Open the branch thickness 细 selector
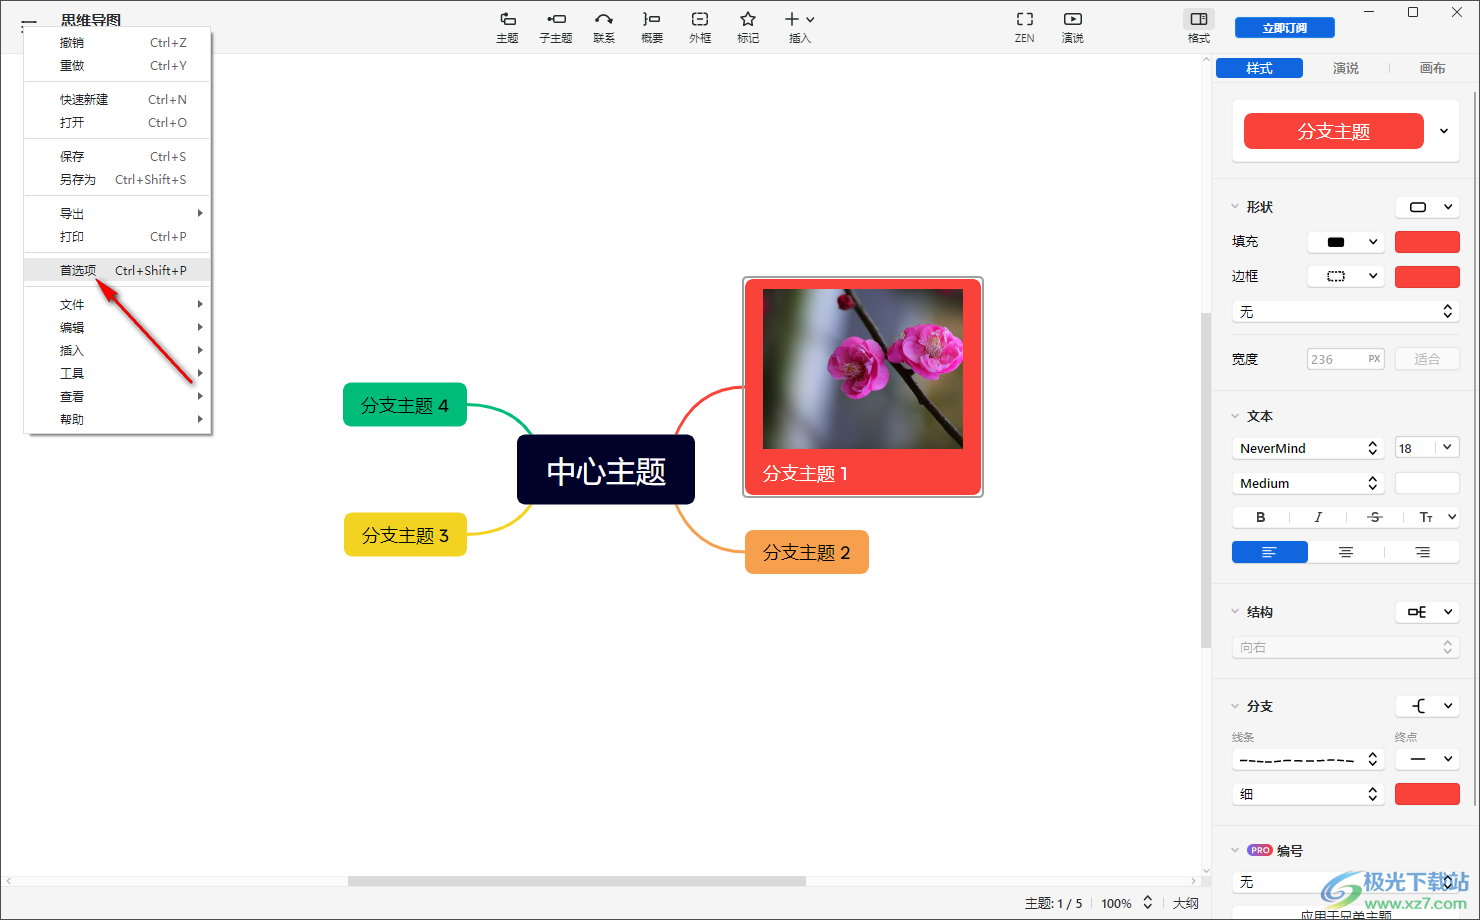The height and width of the screenshot is (920, 1480). click(1308, 794)
